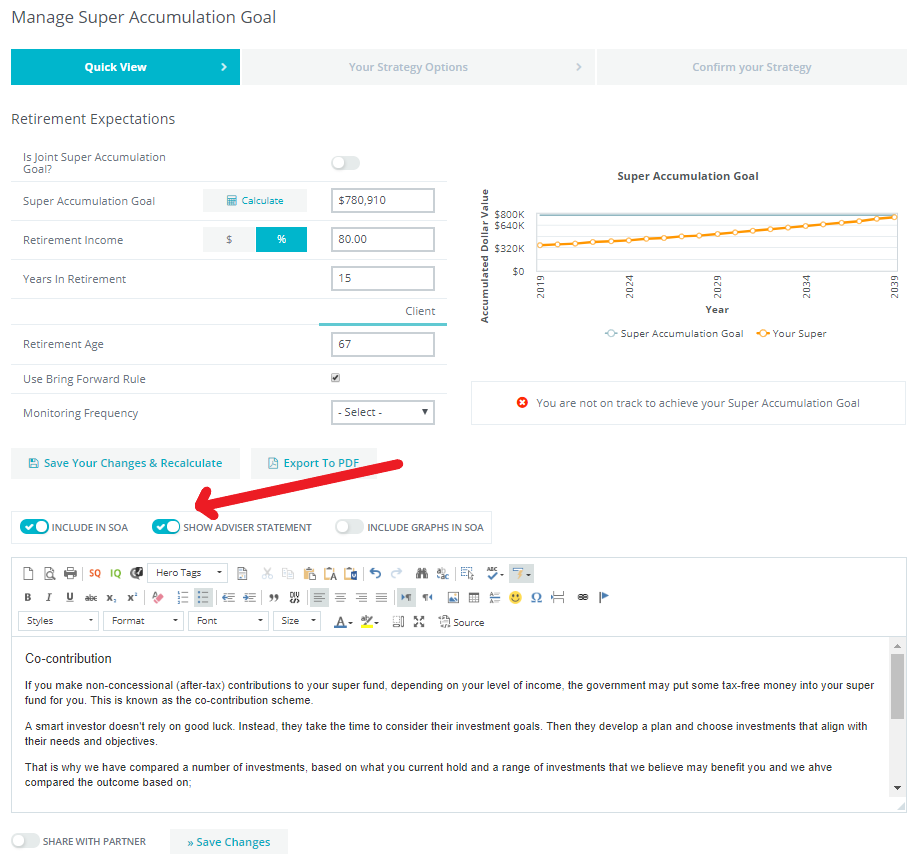Image resolution: width=919 pixels, height=865 pixels.
Task: Open the smiley emoticon picker
Action: [515, 597]
